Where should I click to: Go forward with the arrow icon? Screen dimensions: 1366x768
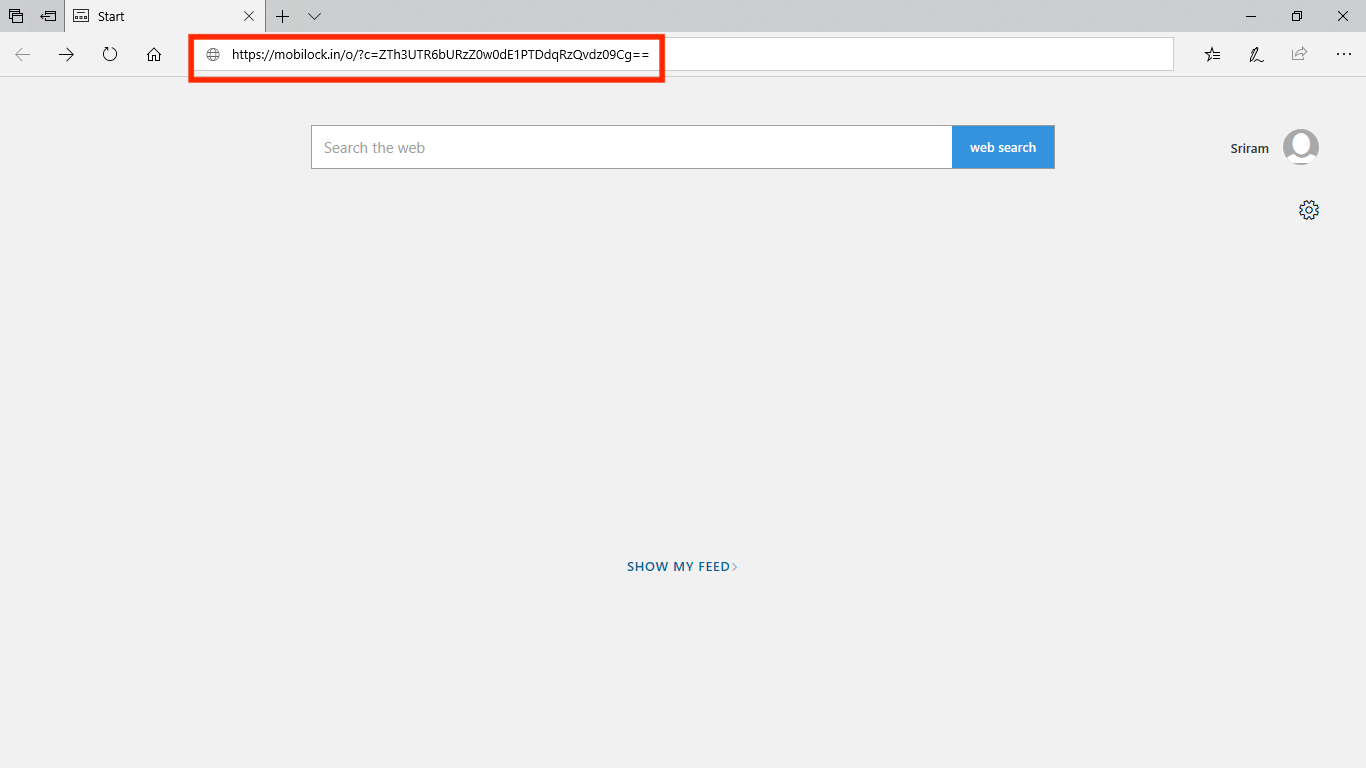(66, 55)
